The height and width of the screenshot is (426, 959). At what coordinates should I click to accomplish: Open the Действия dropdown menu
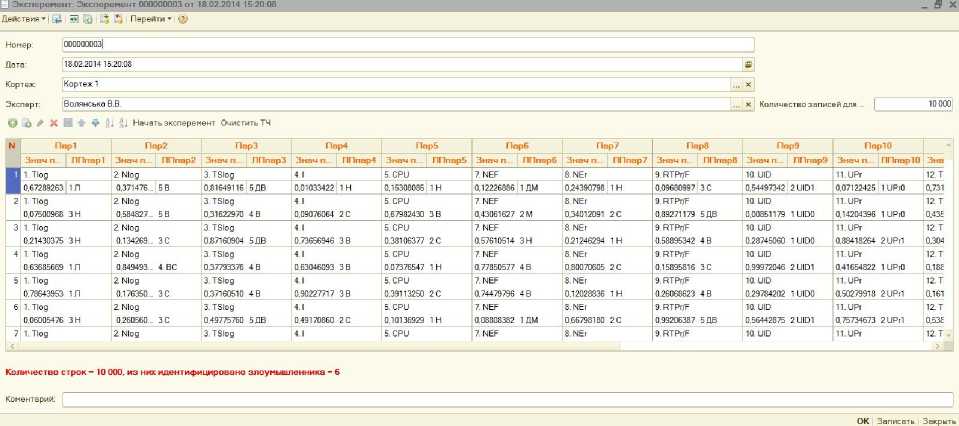pos(24,19)
